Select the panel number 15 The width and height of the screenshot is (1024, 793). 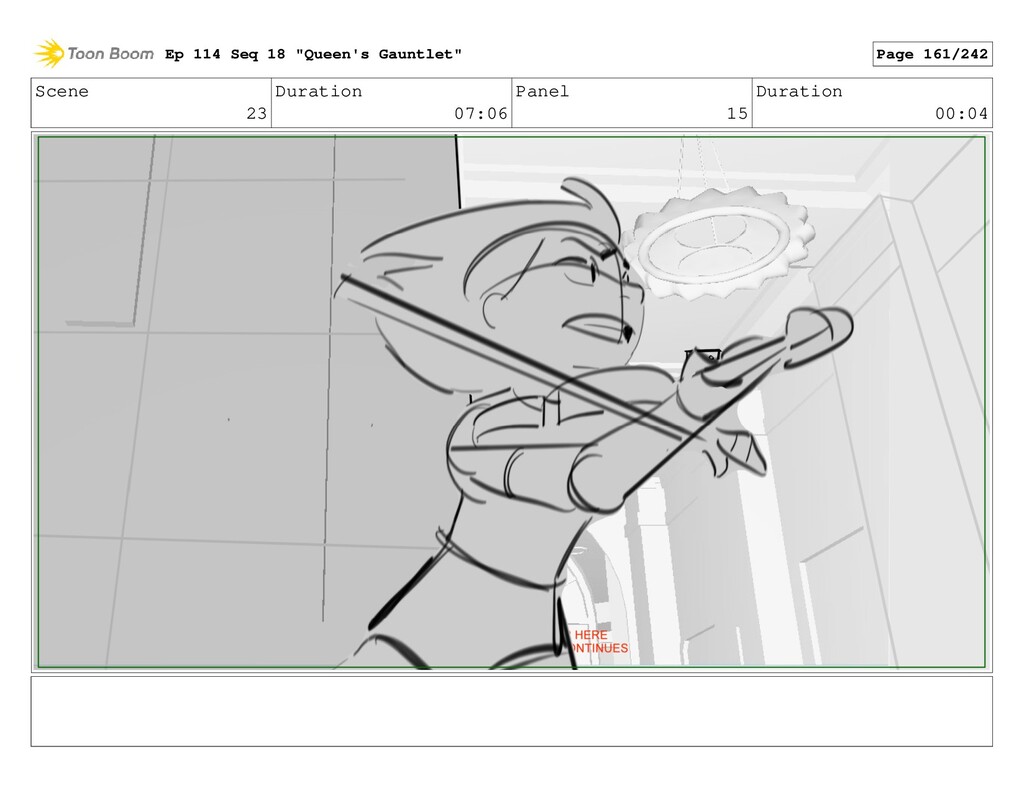[x=737, y=114]
